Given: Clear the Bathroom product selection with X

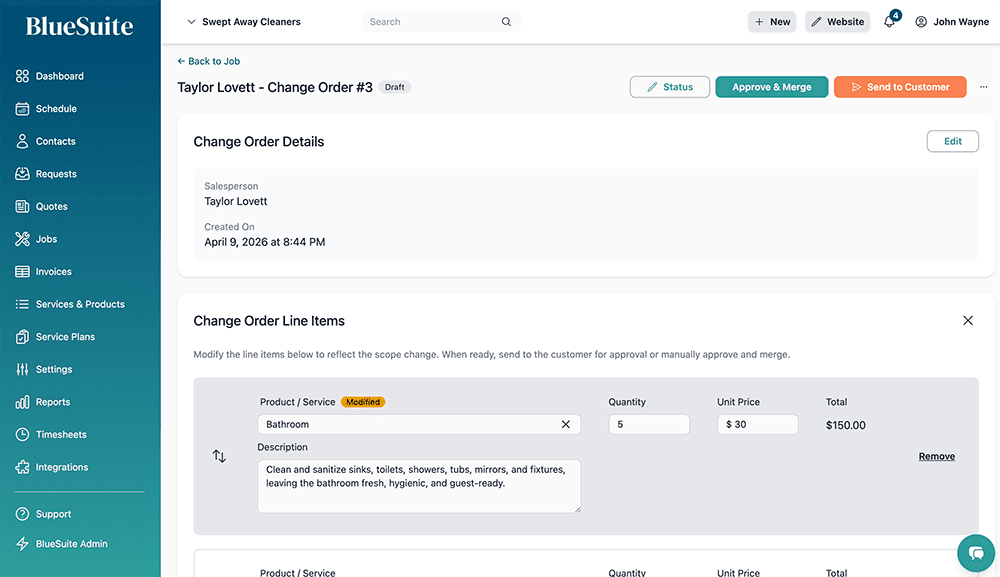Looking at the screenshot, I should pos(566,424).
